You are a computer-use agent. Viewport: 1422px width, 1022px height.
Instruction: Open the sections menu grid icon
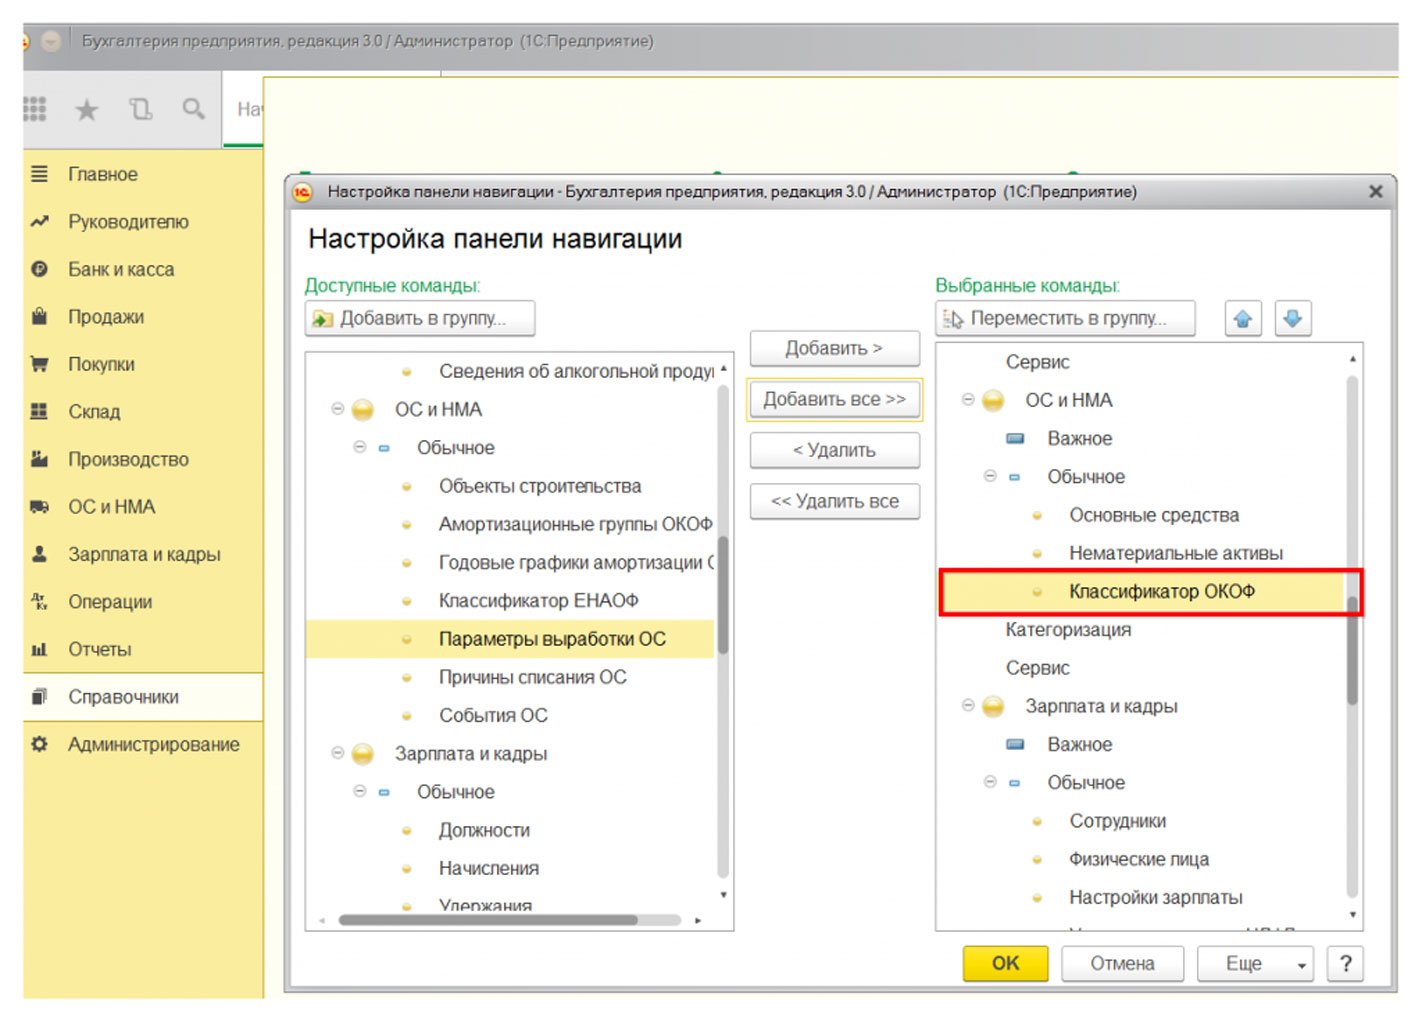[35, 109]
